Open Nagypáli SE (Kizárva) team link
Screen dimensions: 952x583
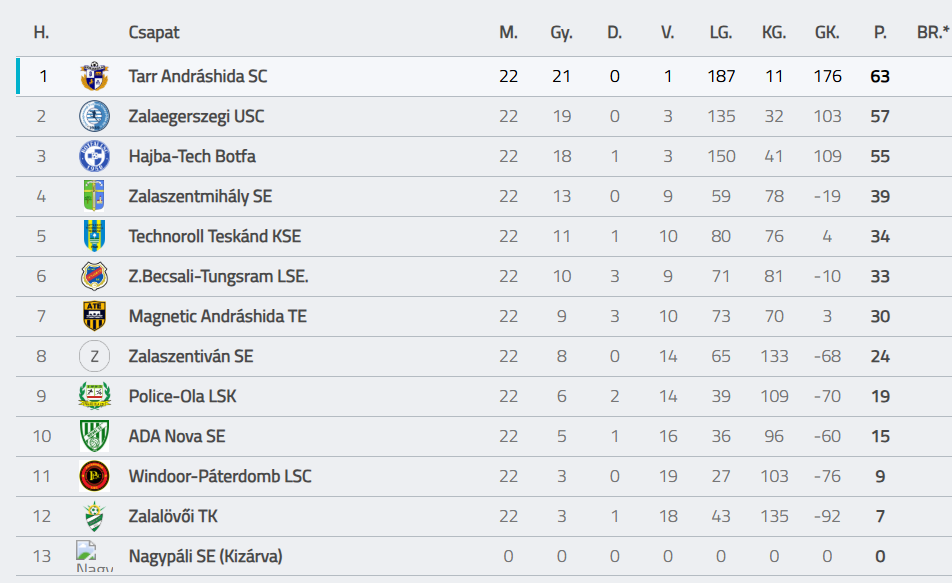(205, 556)
